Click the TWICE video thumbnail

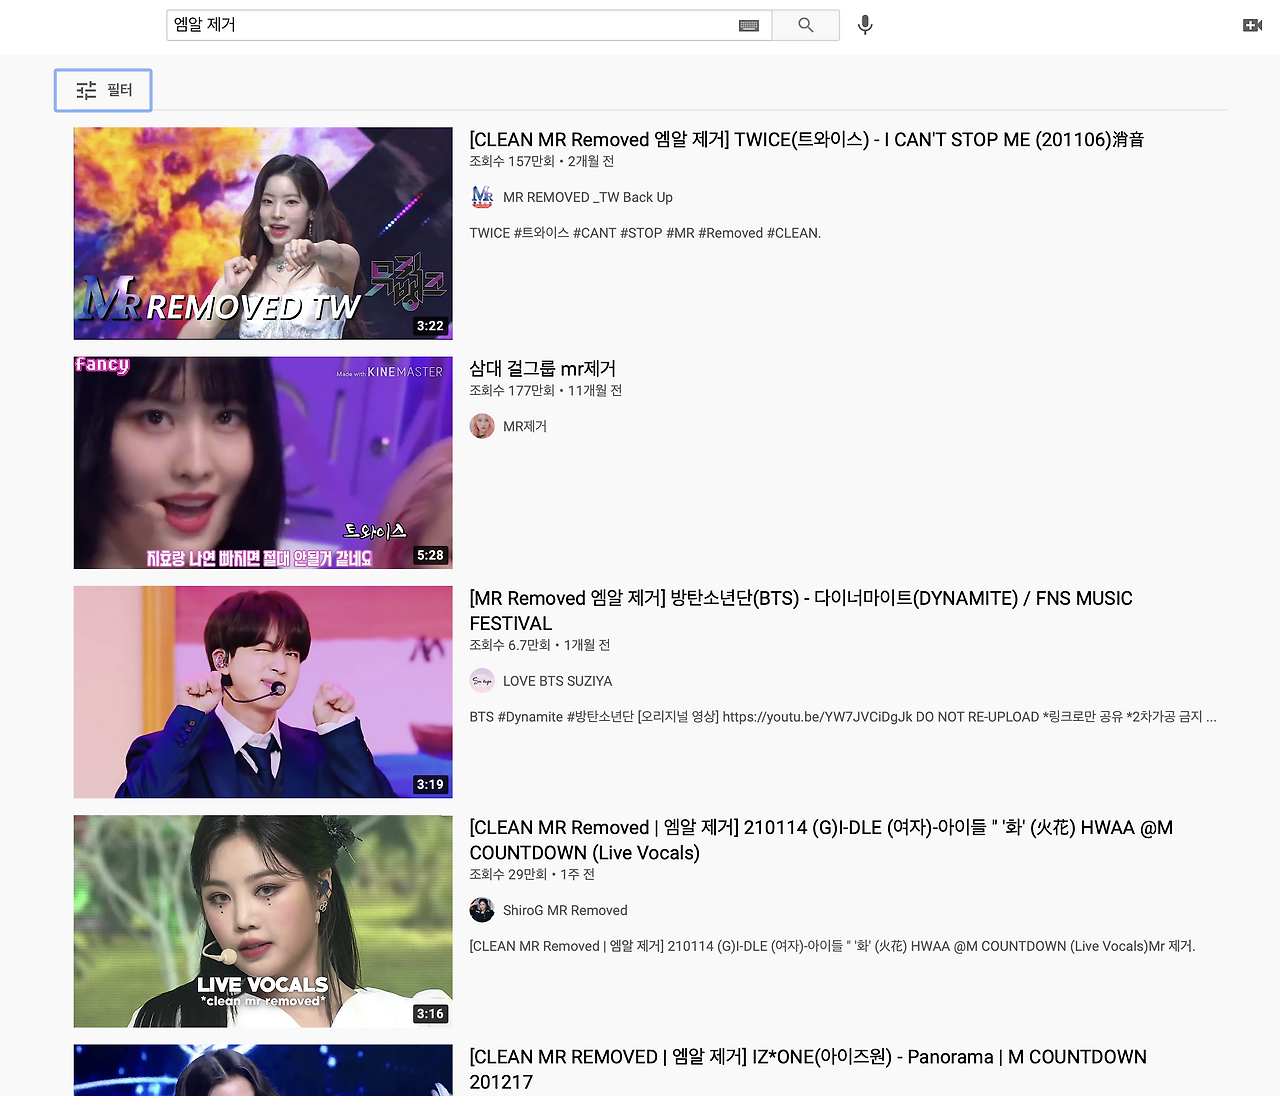(x=262, y=233)
